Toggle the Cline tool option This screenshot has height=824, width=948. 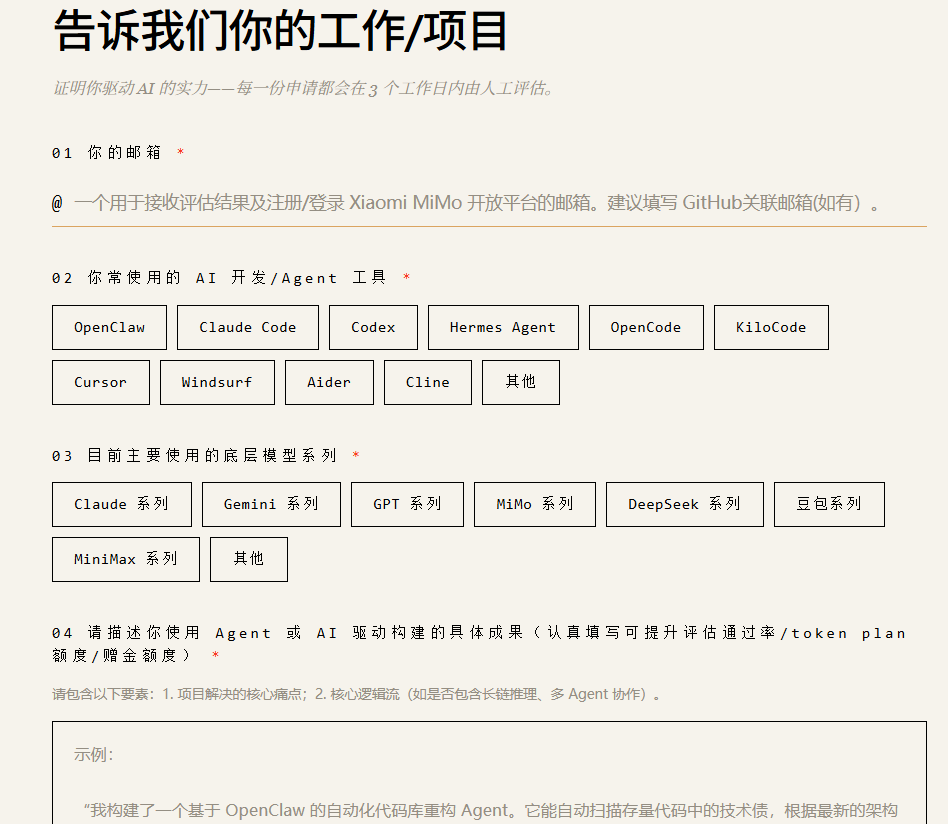(x=427, y=383)
